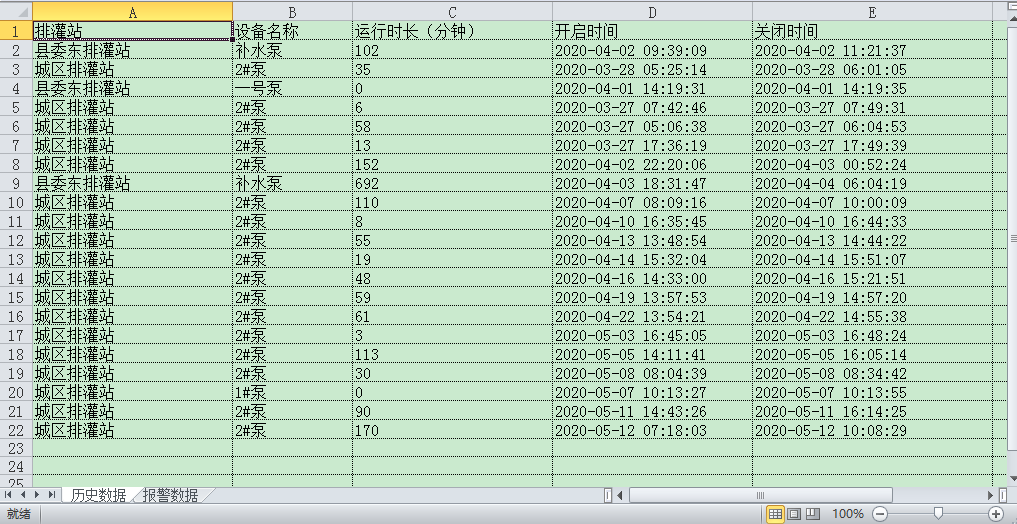The height and width of the screenshot is (524, 1017).
Task: Select column C header
Action: coord(452,12)
